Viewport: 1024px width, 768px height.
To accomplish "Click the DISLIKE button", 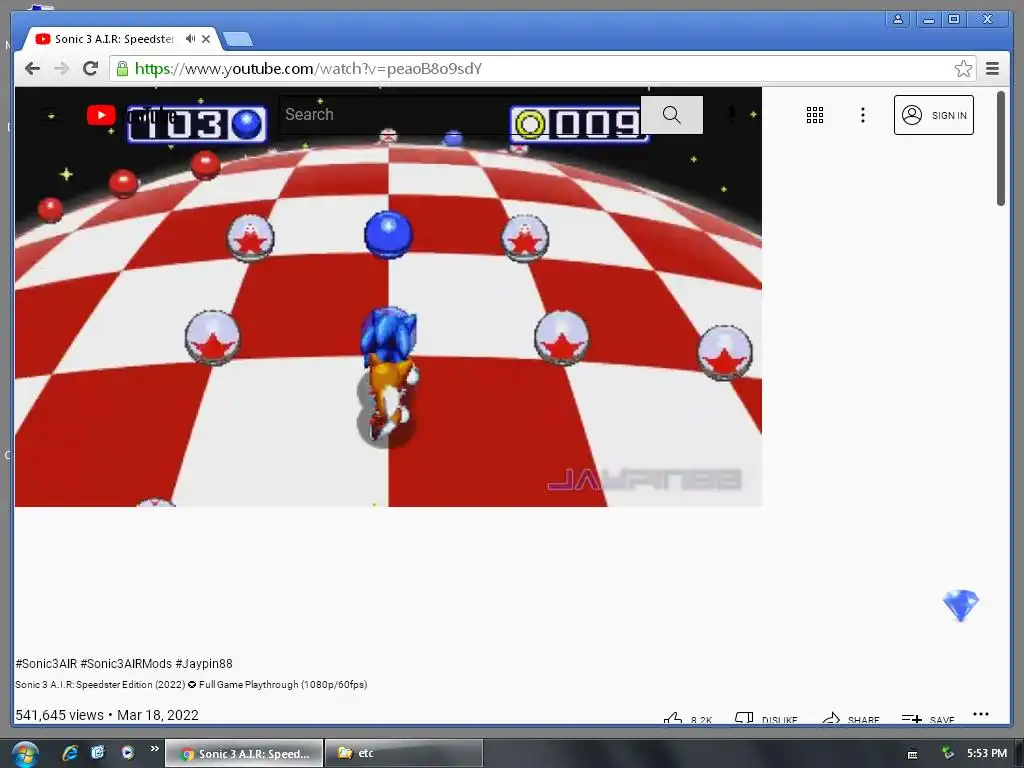I will (x=765, y=718).
